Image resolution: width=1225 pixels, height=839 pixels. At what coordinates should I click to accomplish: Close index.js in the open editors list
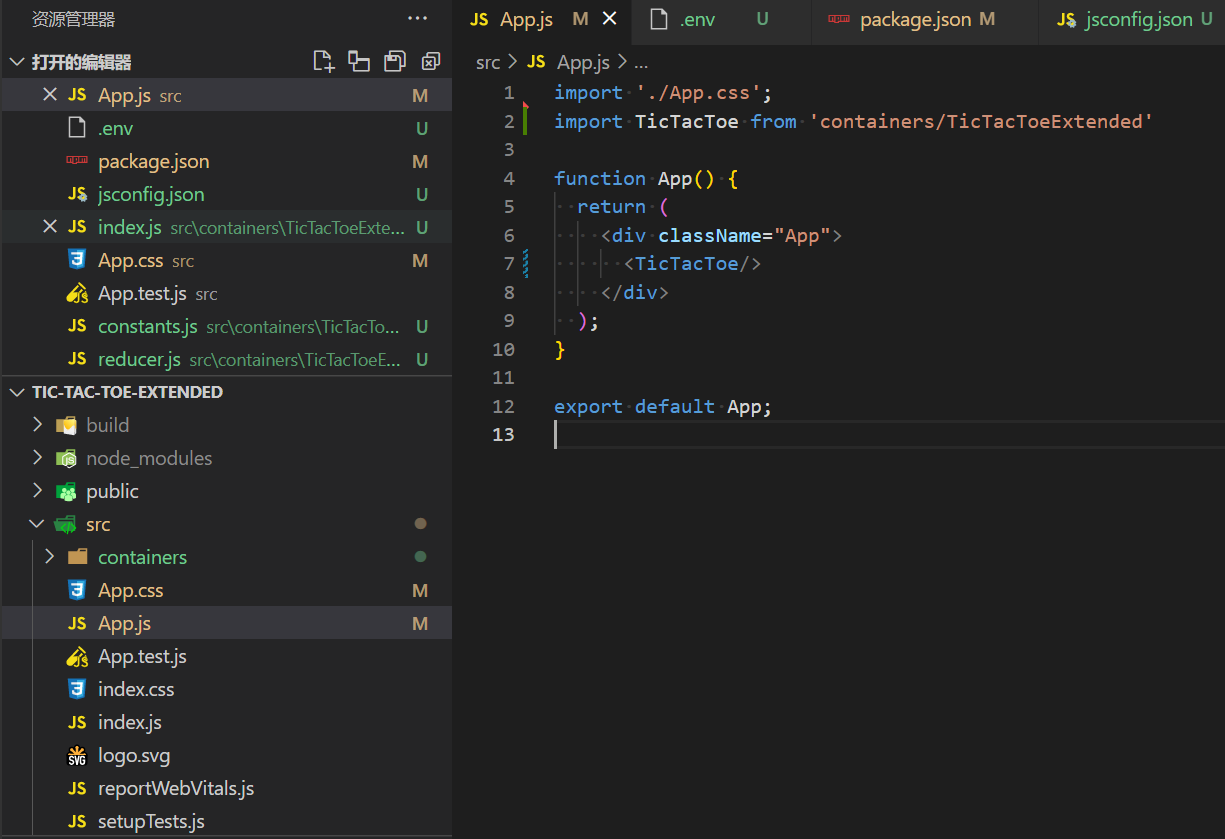[50, 227]
